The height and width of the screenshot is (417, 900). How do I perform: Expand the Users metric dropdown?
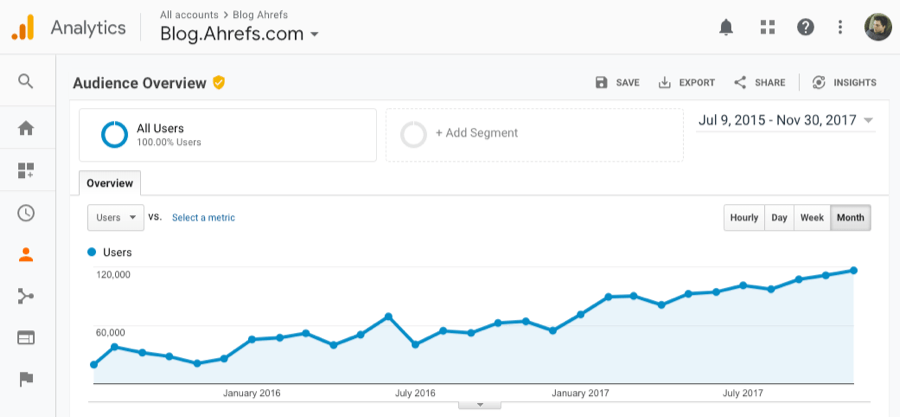115,217
